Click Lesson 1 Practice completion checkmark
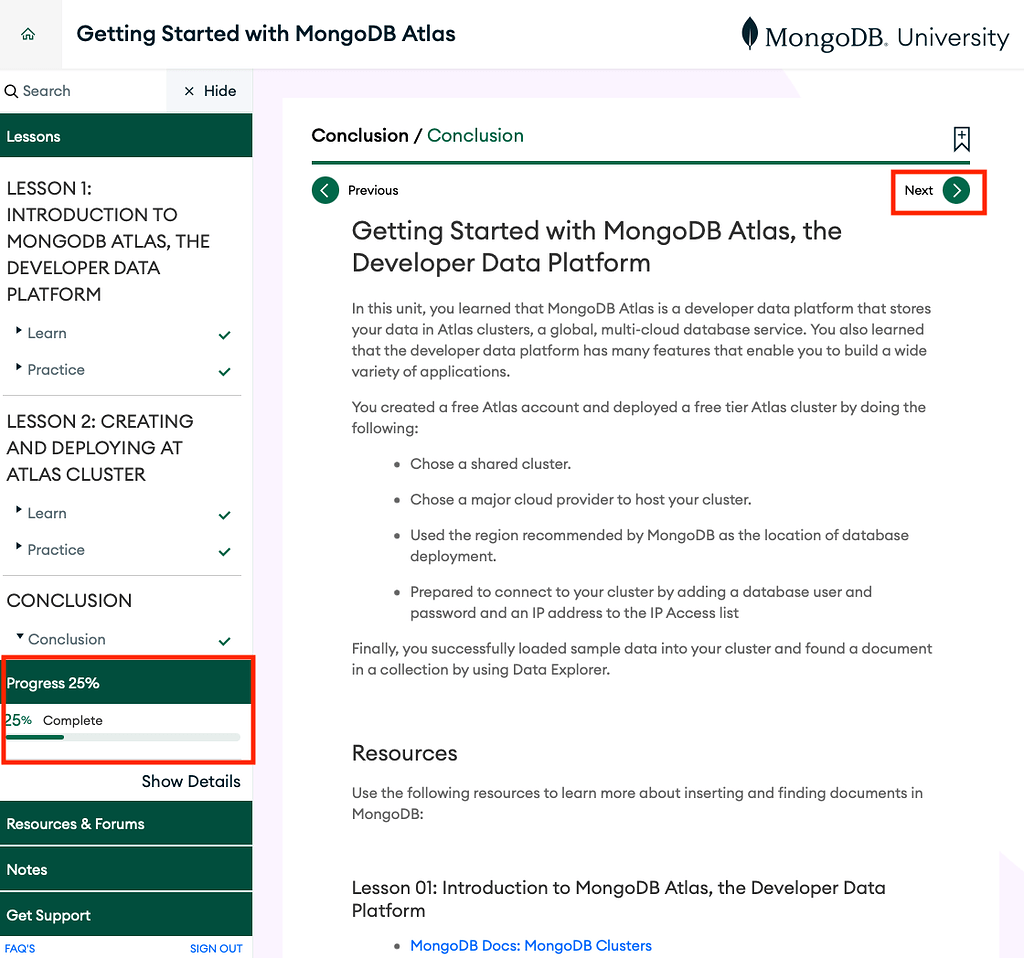Viewport: 1024px width, 958px height. [225, 371]
